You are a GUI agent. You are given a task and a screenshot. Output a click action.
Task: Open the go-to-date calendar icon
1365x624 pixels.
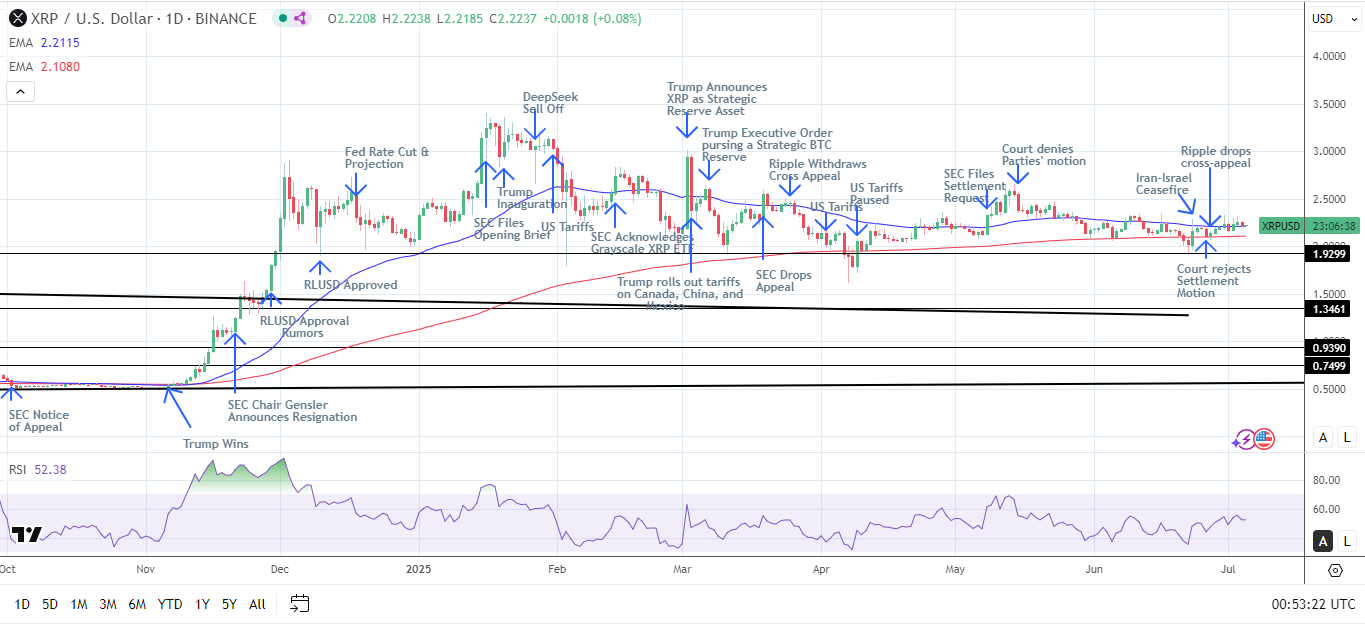[x=299, y=603]
